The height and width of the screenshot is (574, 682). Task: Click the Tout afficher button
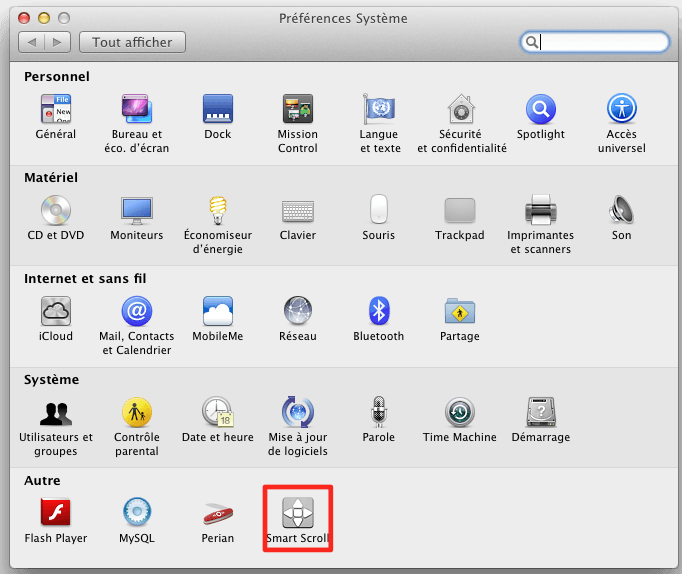132,42
